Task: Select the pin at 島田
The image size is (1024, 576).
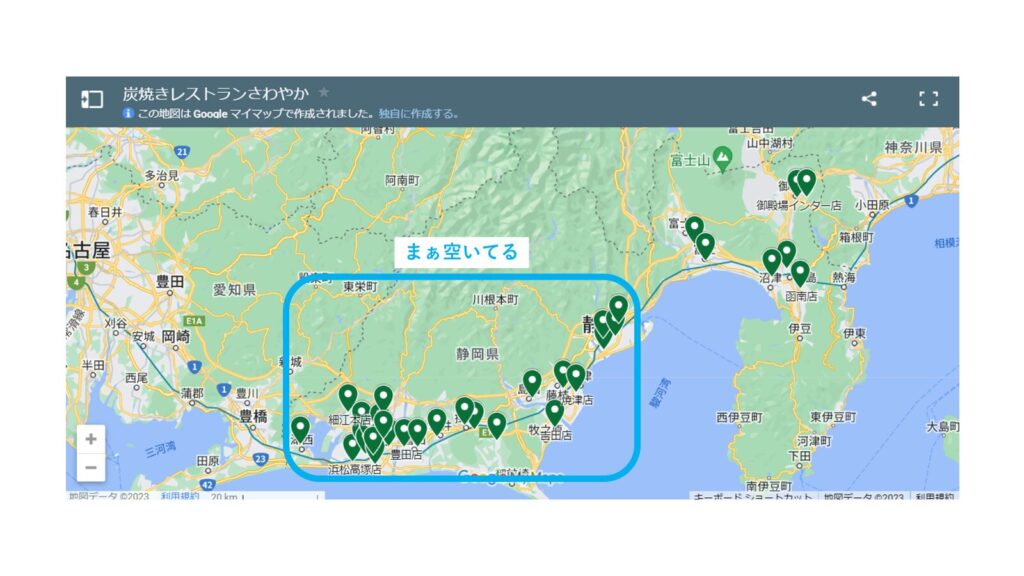Action: coord(532,383)
